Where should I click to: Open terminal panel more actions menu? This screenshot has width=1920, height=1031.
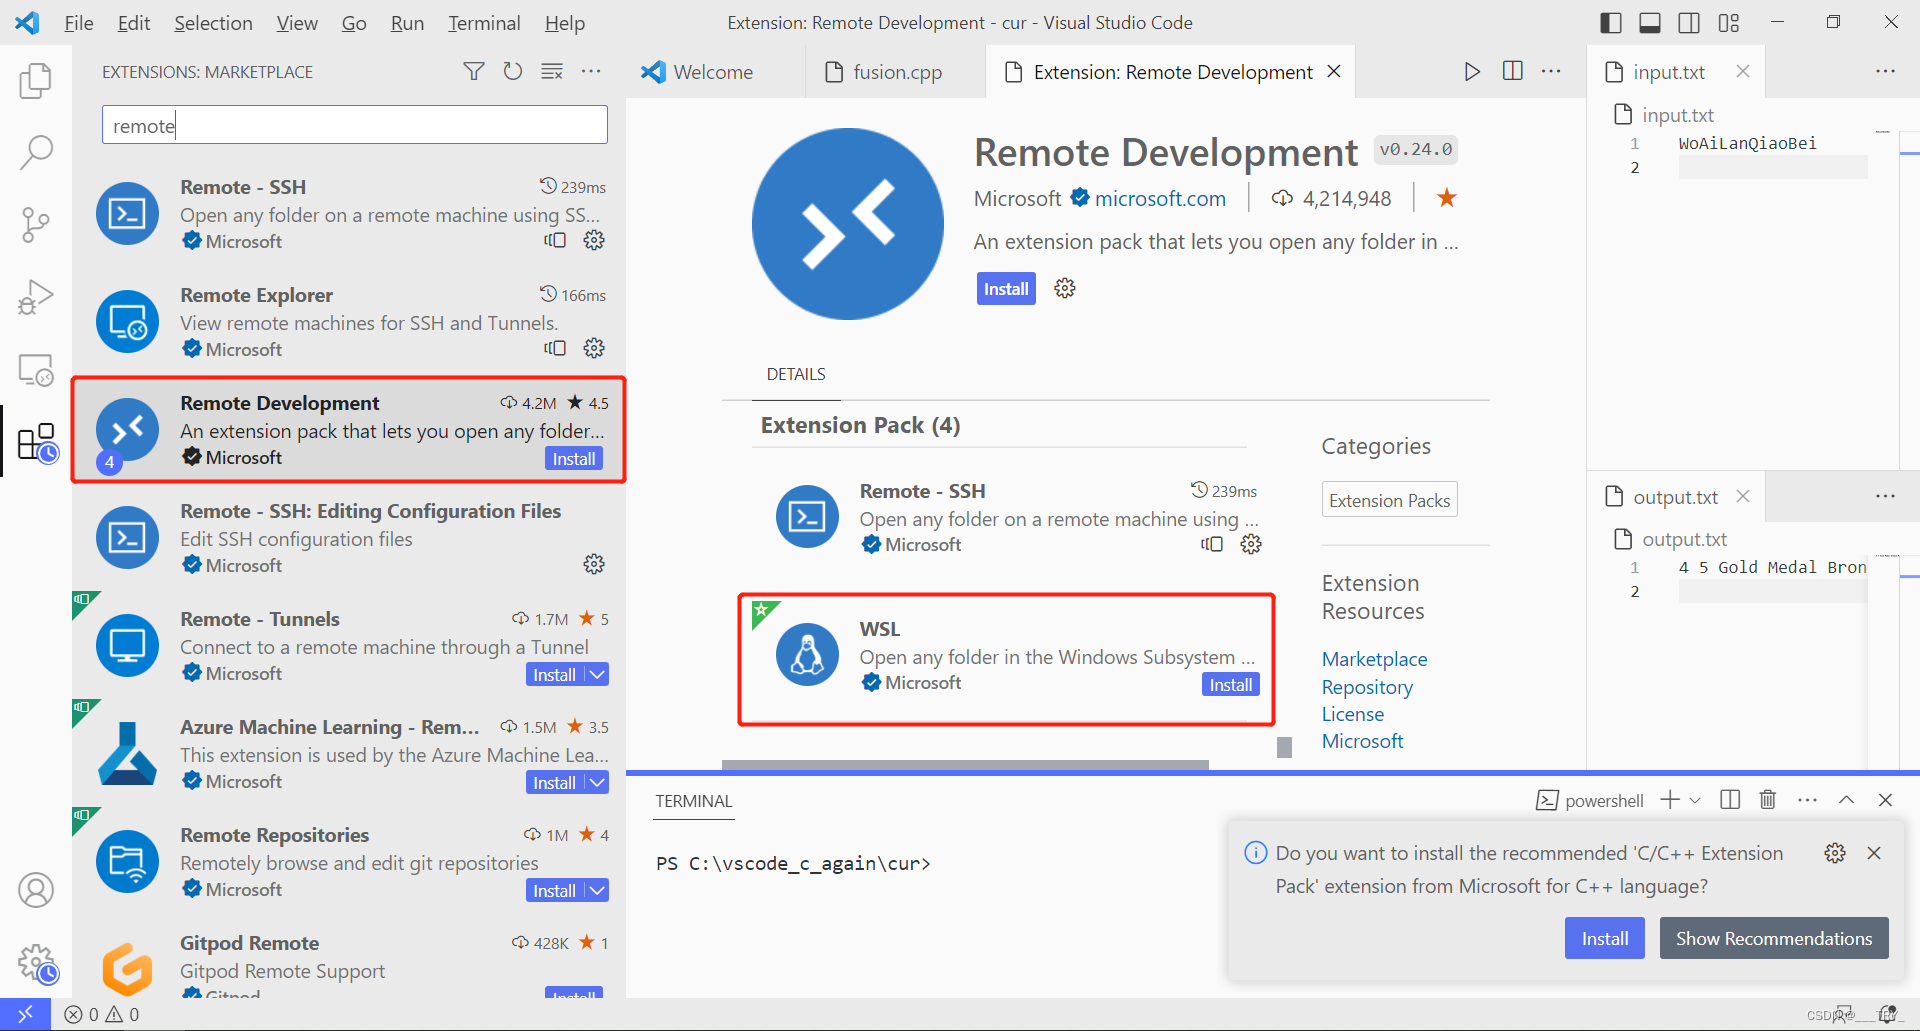pos(1808,800)
